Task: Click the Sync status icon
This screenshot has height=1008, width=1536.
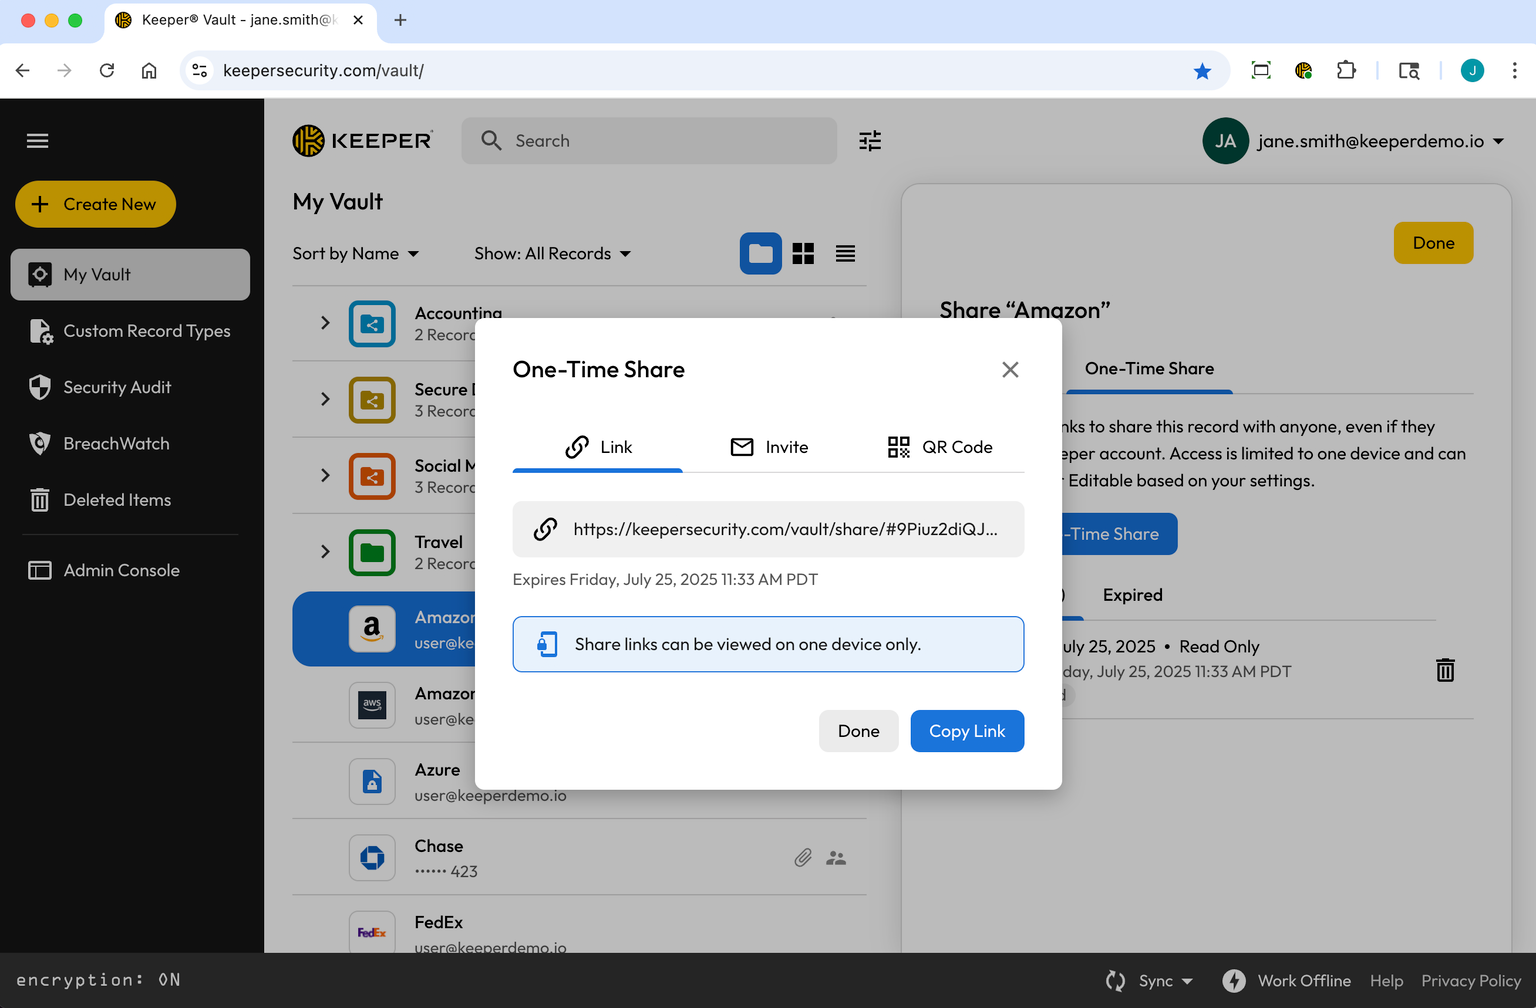Action: coord(1113,981)
